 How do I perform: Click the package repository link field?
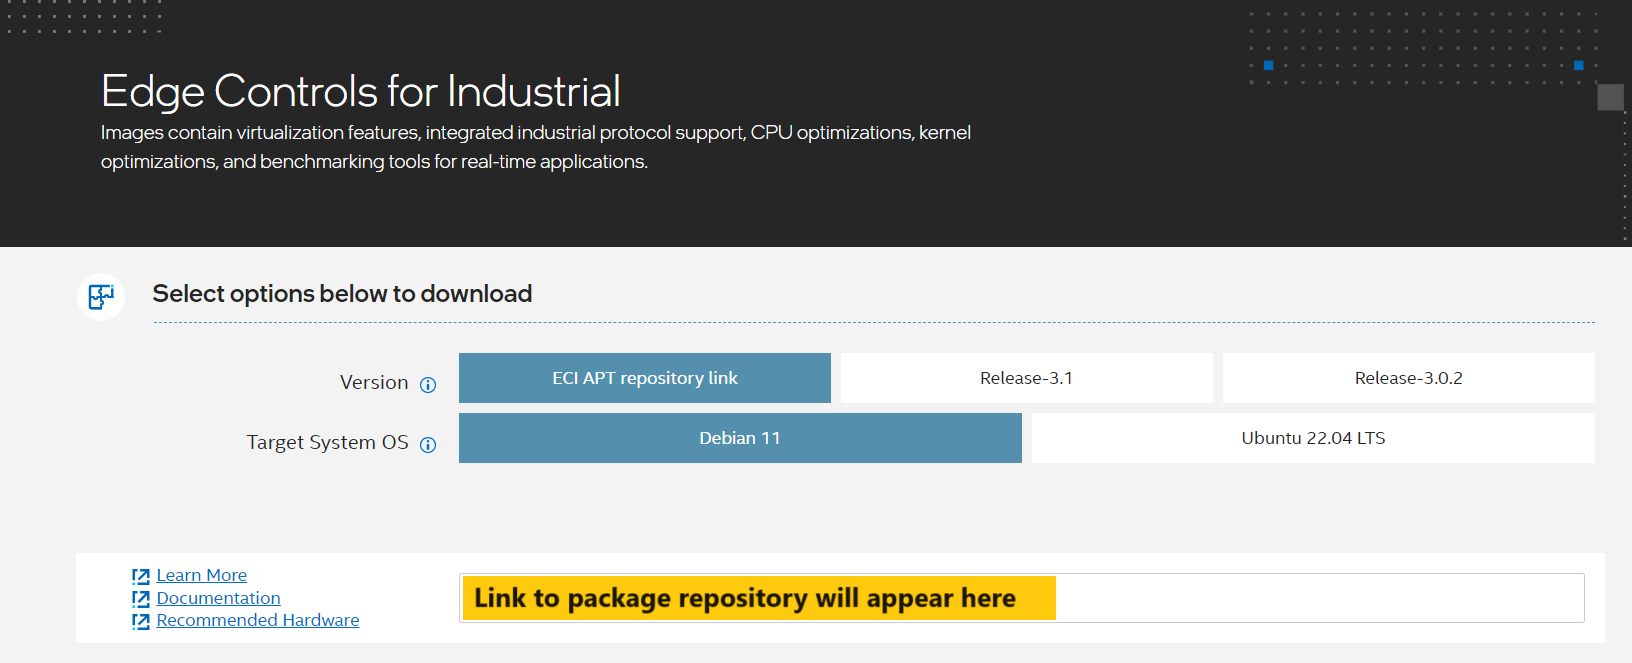point(1022,598)
